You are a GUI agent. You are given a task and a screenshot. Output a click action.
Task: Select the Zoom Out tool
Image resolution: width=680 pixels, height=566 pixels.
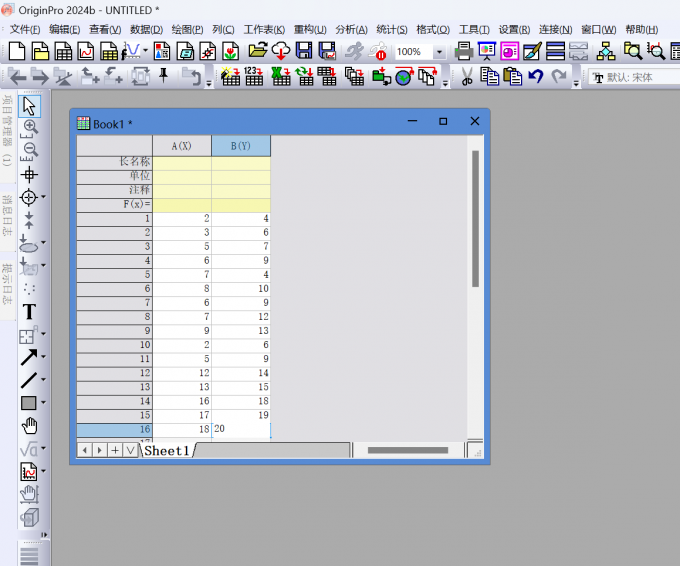point(30,151)
